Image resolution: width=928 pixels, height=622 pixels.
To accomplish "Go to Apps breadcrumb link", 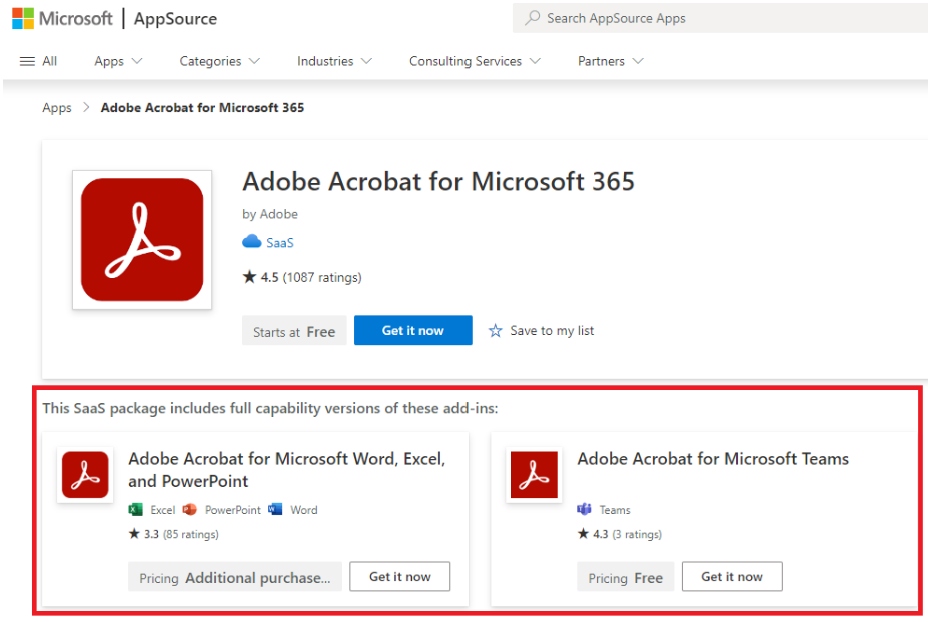I will (x=57, y=108).
